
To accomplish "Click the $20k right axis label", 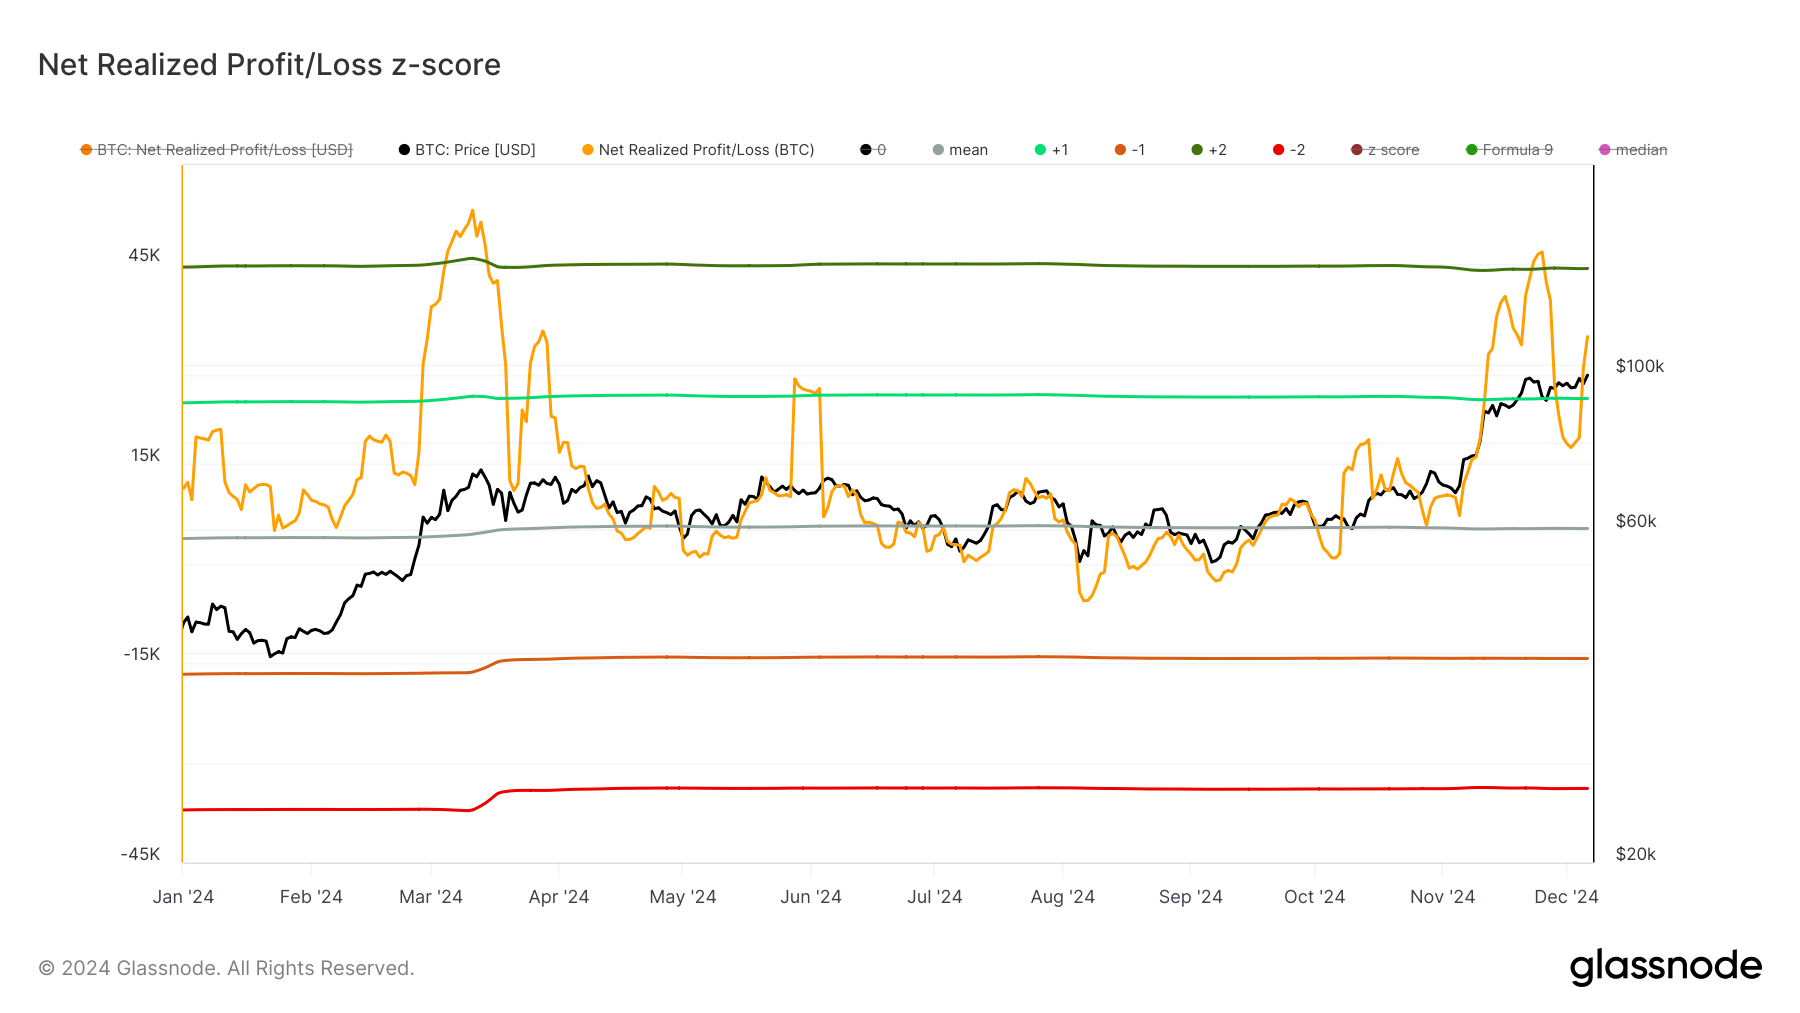I will pyautogui.click(x=1636, y=854).
